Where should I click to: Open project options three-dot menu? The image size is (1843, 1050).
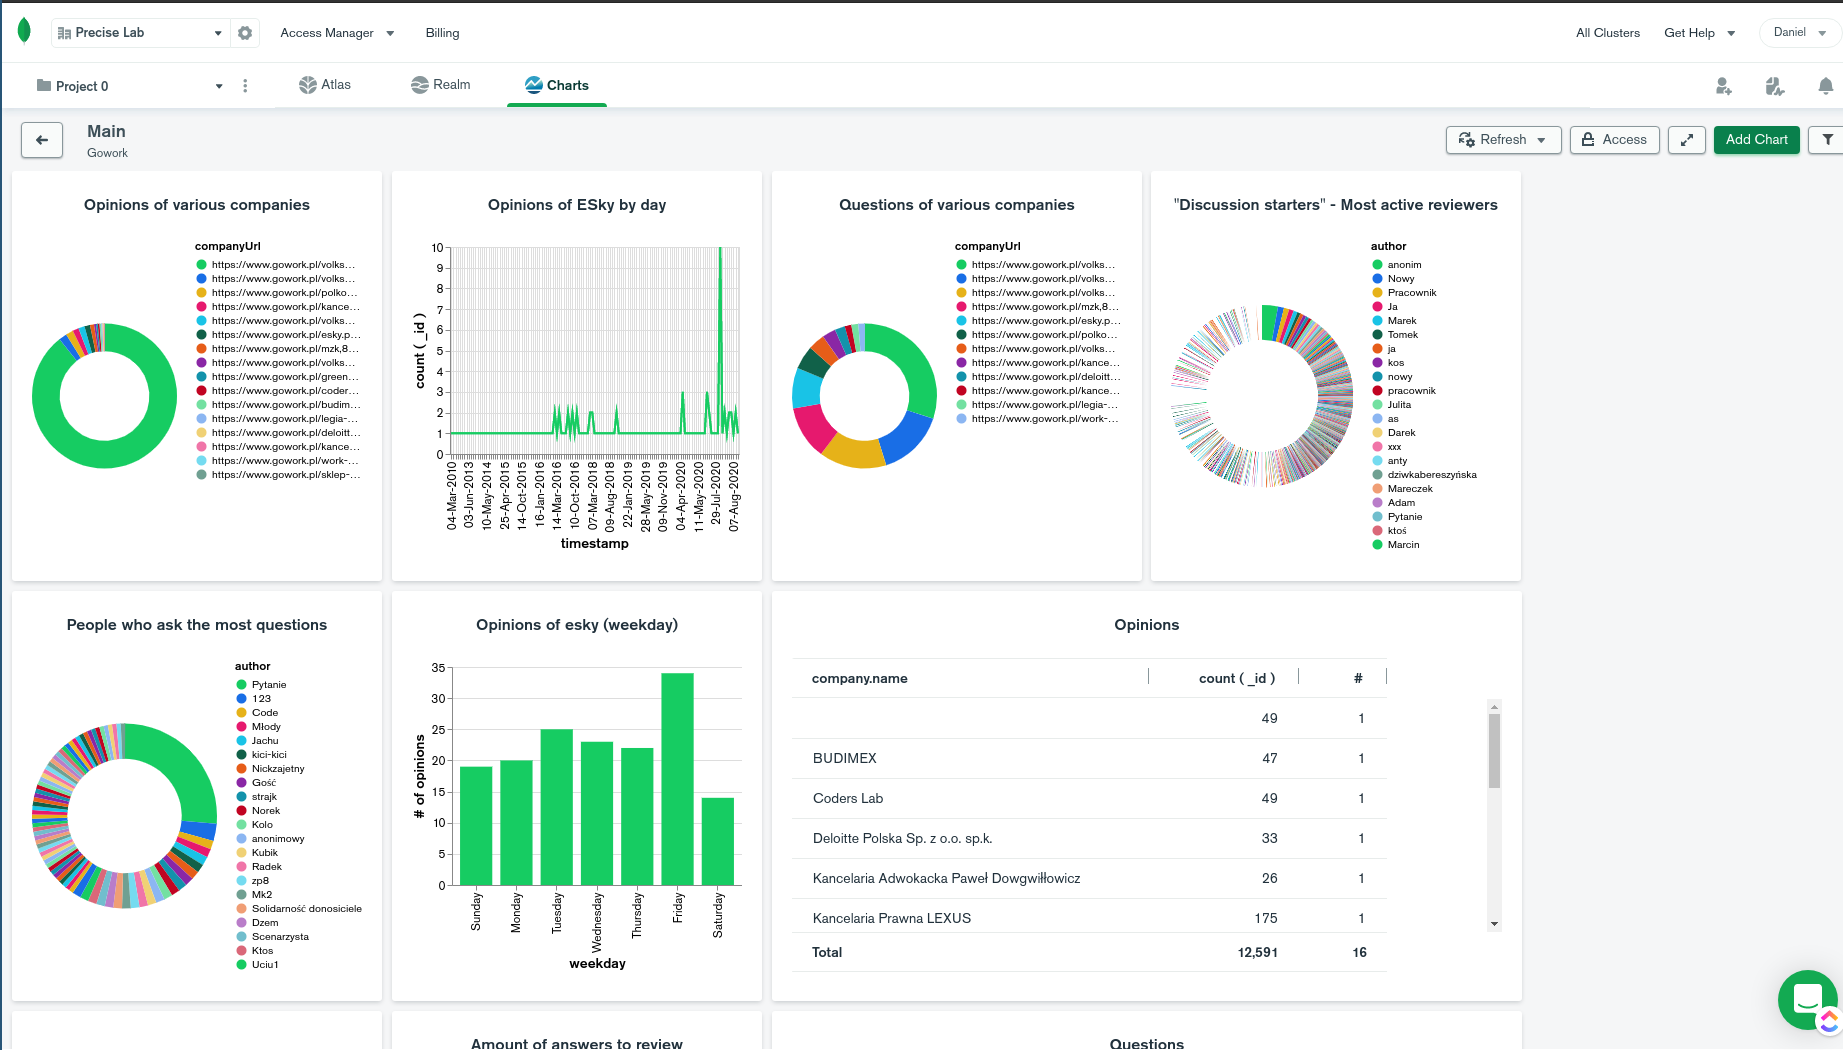pos(245,86)
